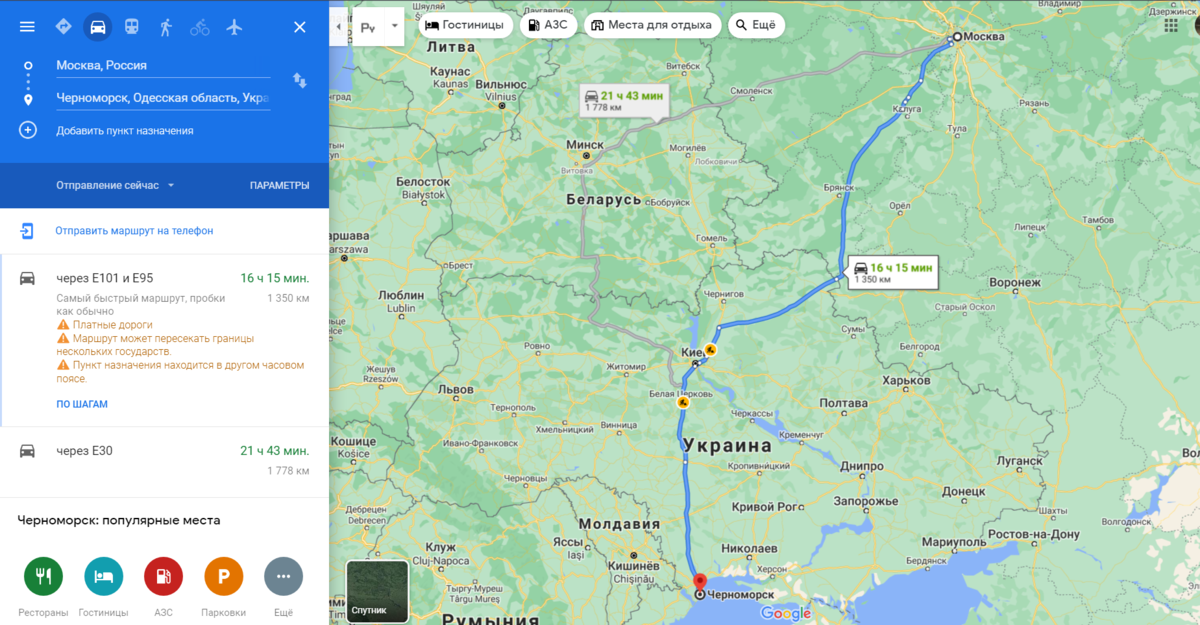Click the time zone warning text

coord(180,372)
